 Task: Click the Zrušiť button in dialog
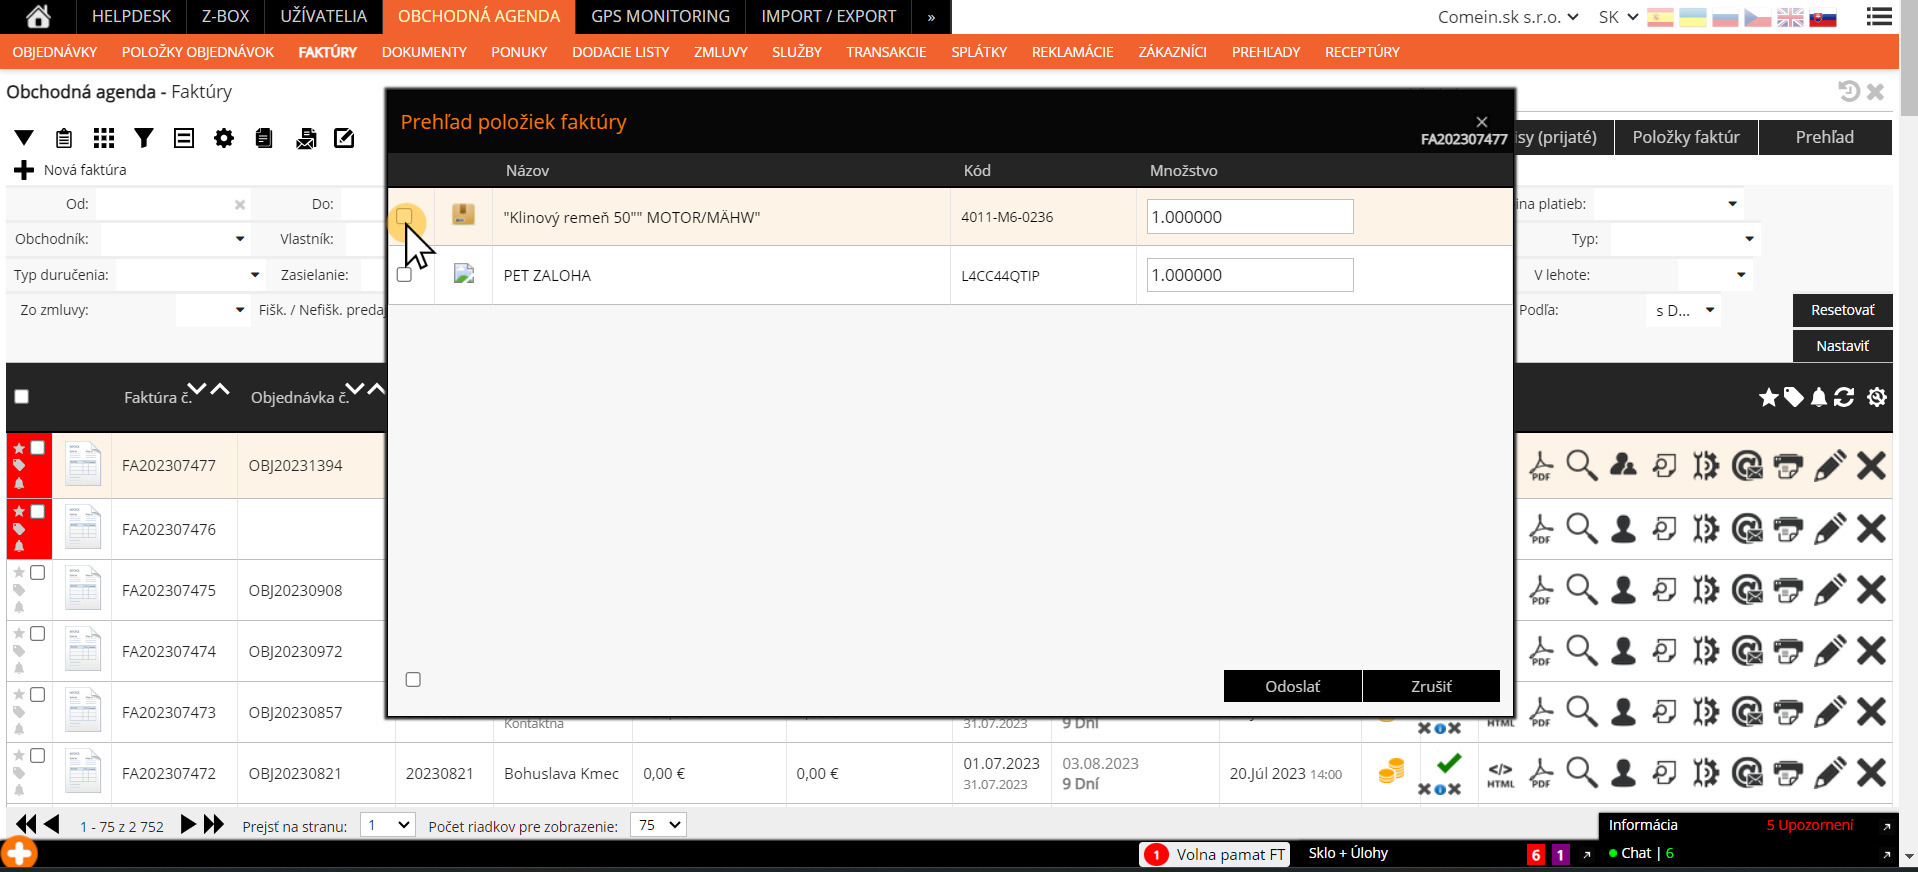click(x=1431, y=686)
